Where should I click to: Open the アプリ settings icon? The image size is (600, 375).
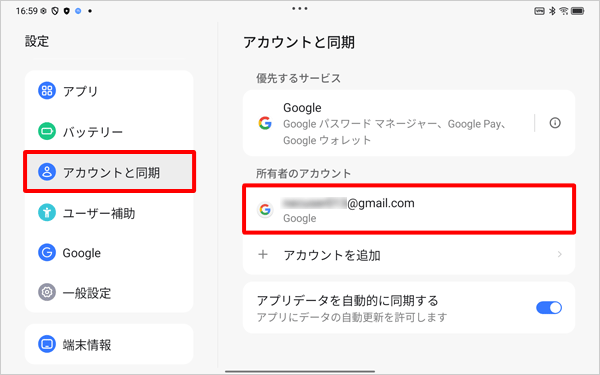point(47,91)
